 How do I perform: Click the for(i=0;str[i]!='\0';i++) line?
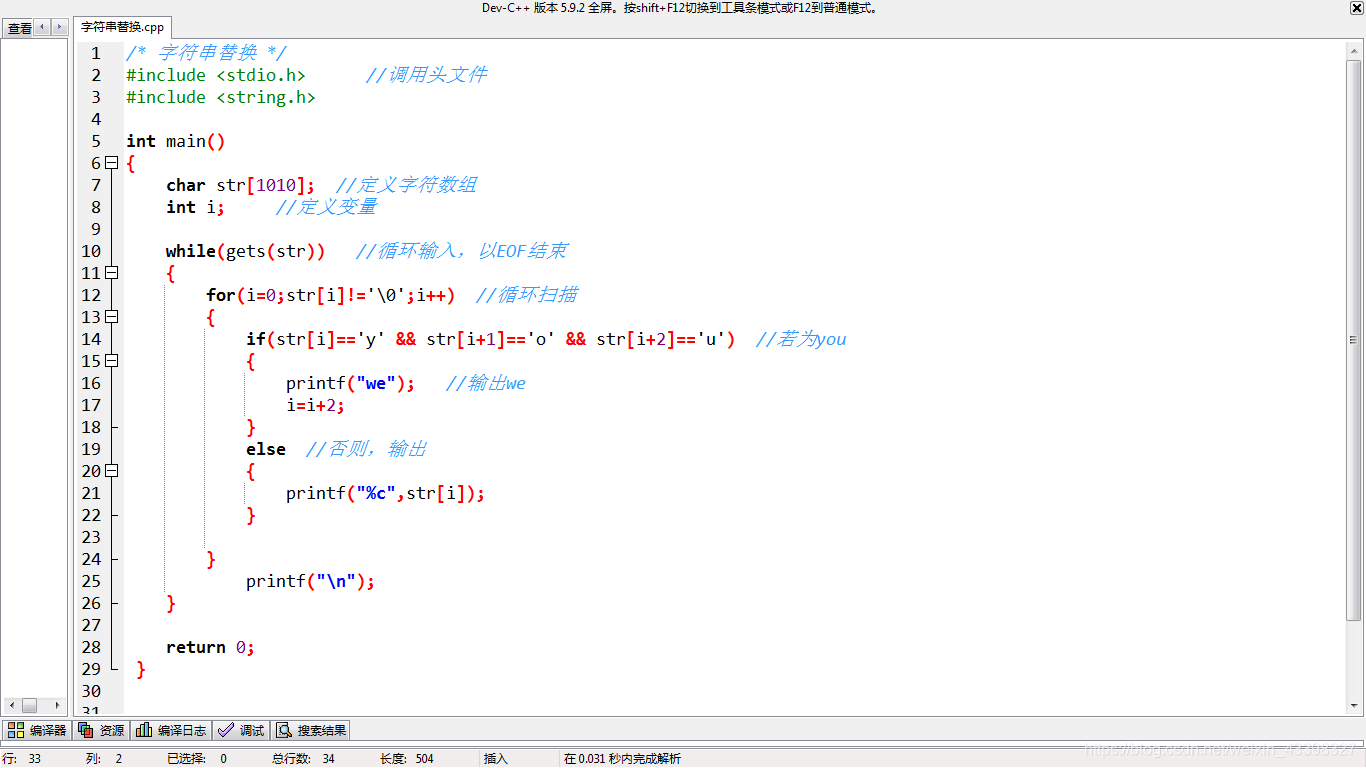[331, 295]
